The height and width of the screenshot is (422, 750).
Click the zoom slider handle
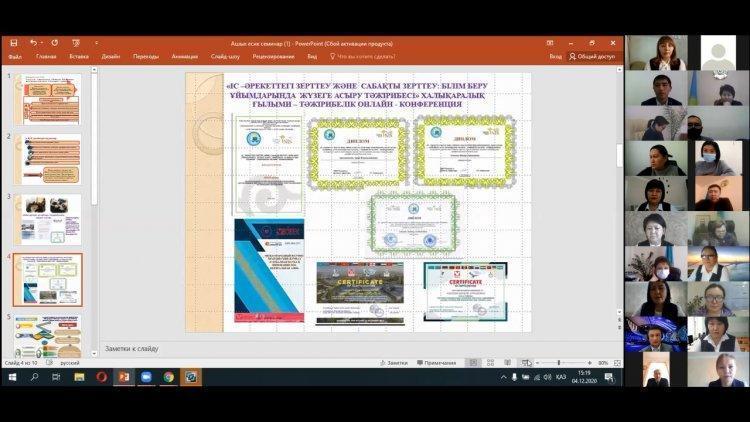[x=559, y=363]
